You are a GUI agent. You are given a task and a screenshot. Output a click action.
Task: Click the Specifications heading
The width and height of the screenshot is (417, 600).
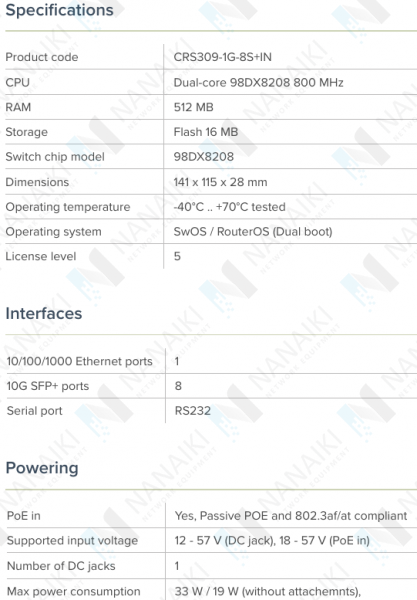click(x=59, y=10)
